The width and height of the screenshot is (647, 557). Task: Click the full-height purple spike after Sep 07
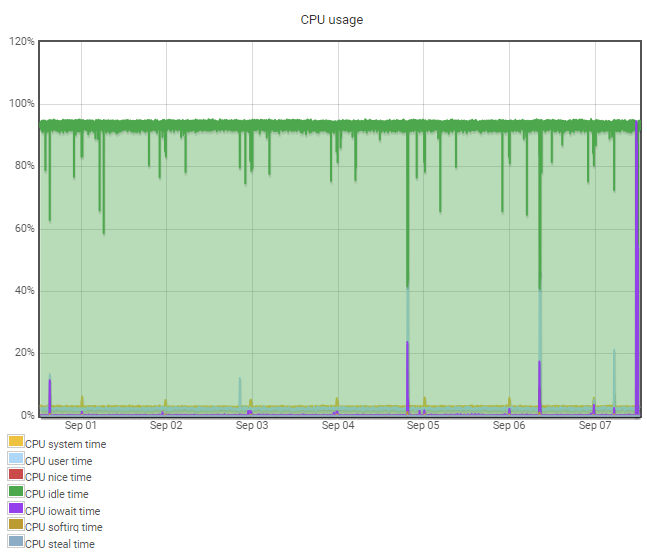(x=637, y=267)
